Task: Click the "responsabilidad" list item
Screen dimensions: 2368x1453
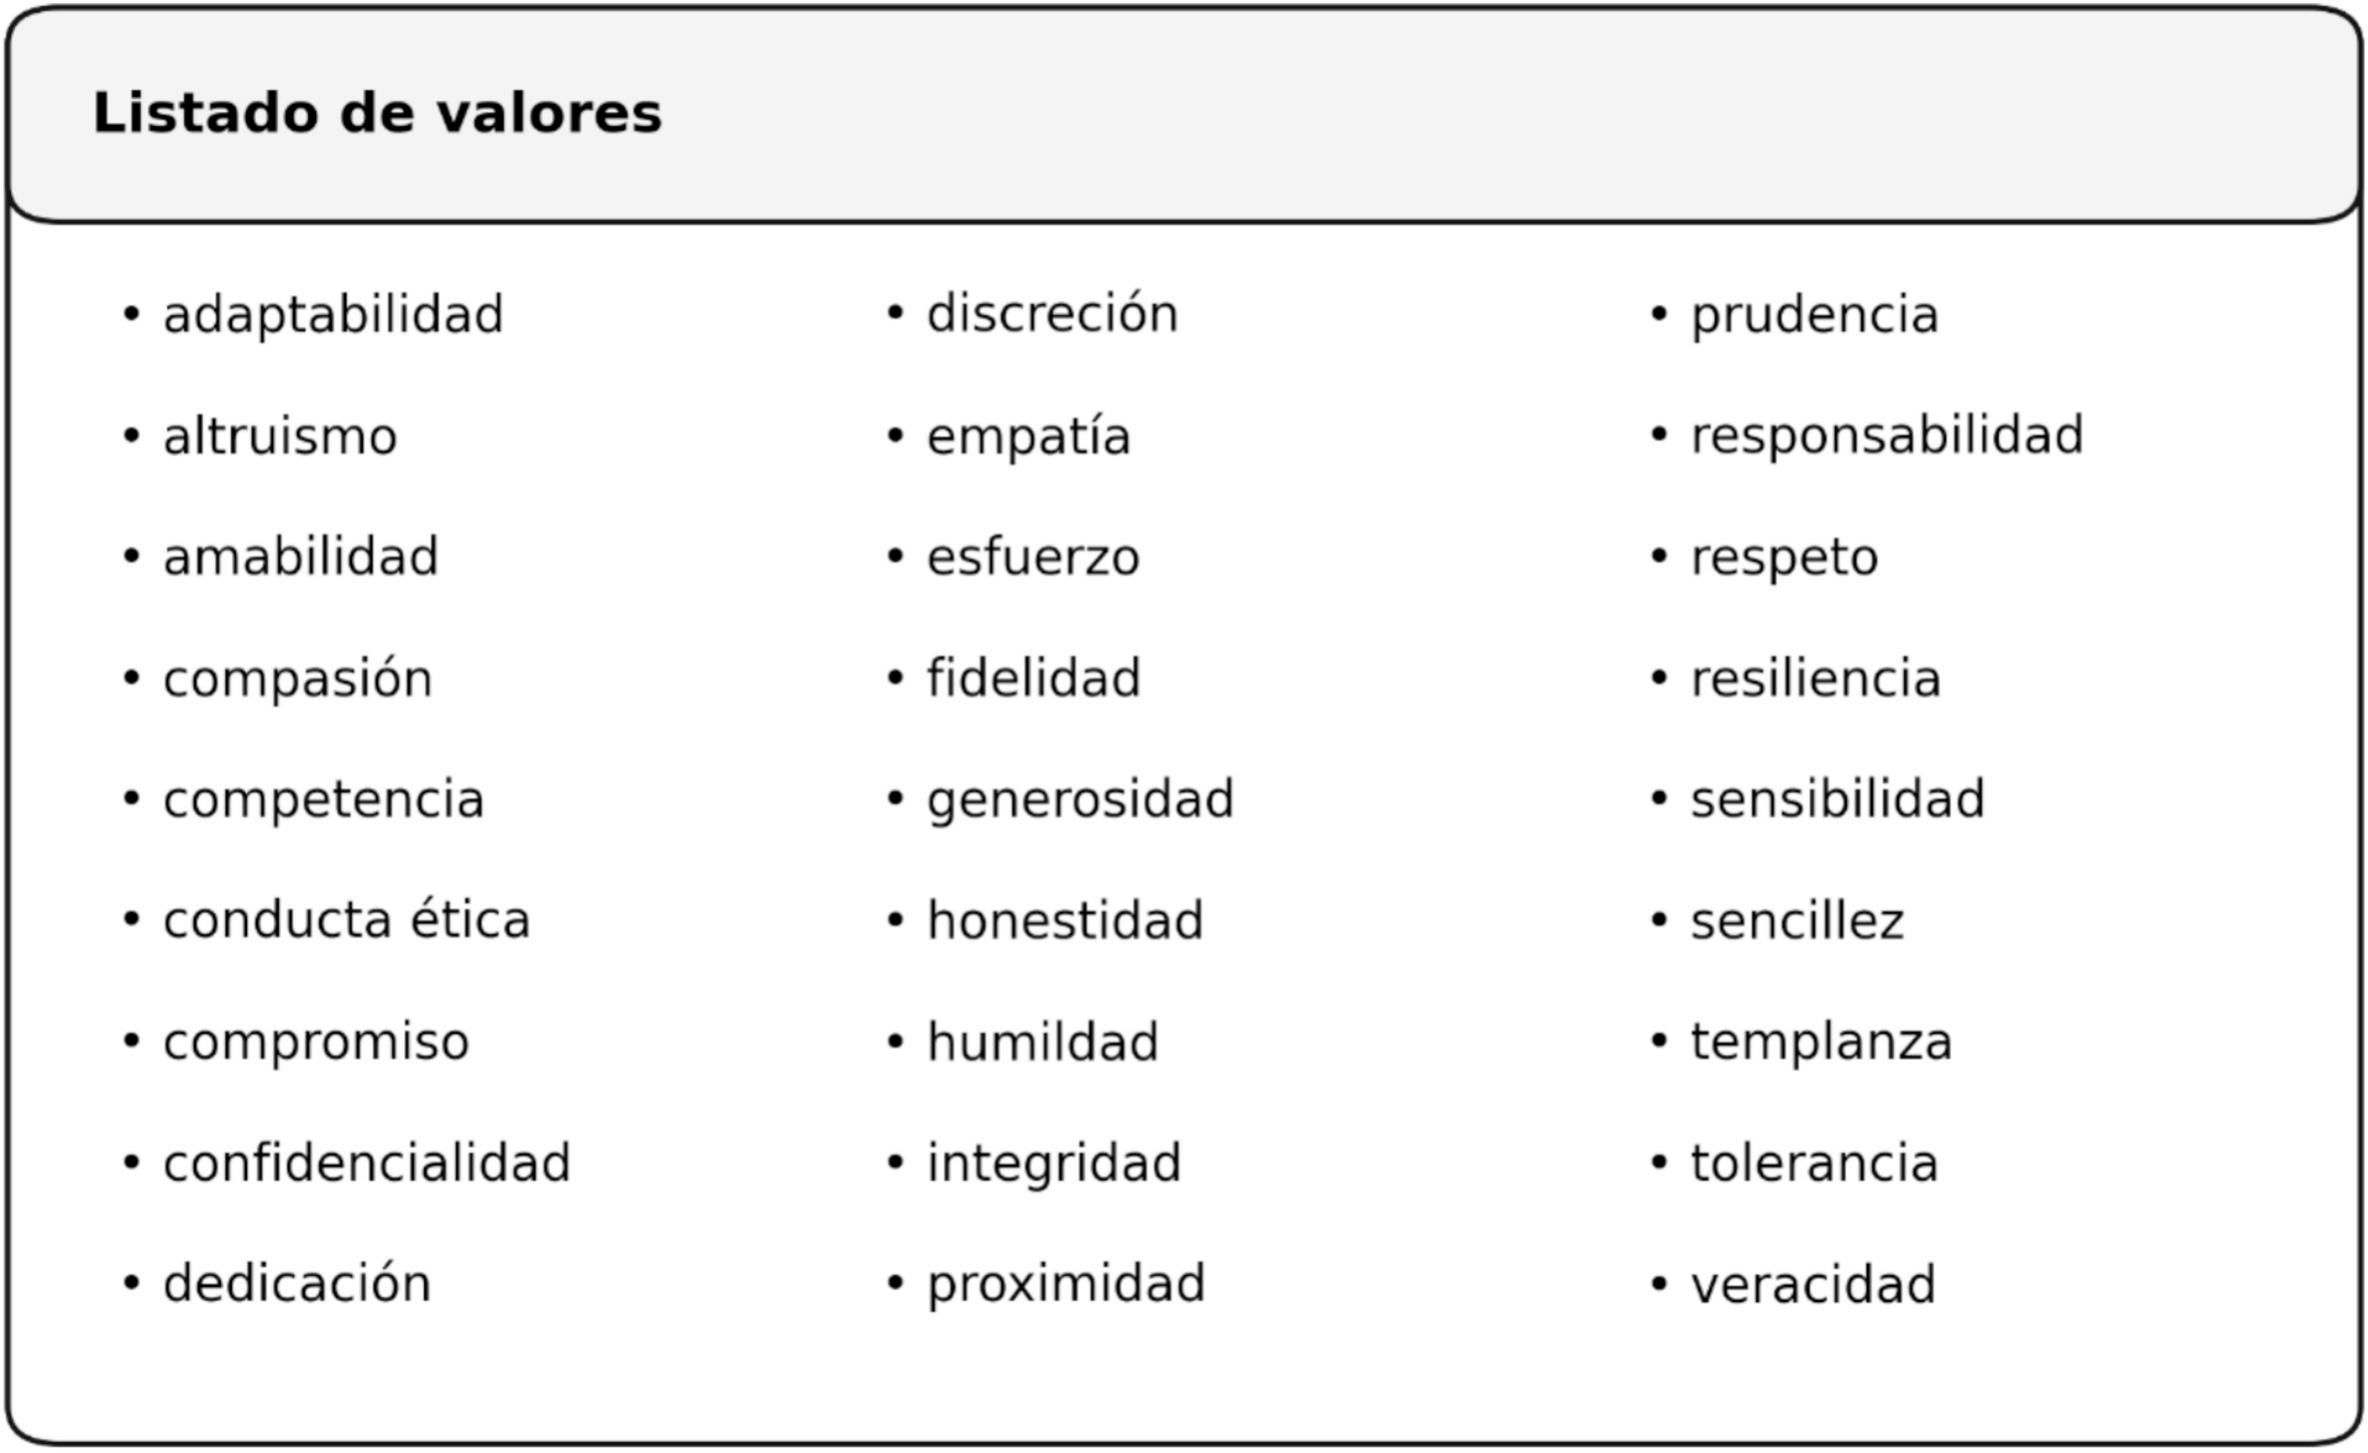Action: pyautogui.click(x=1887, y=436)
